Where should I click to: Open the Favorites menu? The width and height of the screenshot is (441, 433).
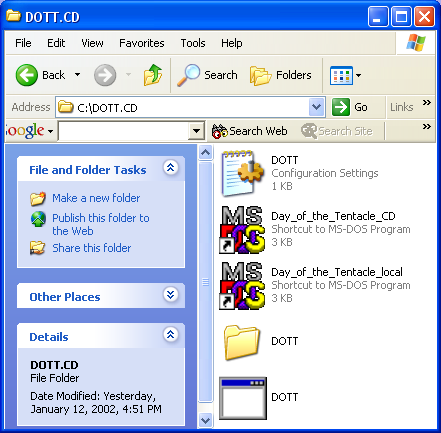pos(142,43)
